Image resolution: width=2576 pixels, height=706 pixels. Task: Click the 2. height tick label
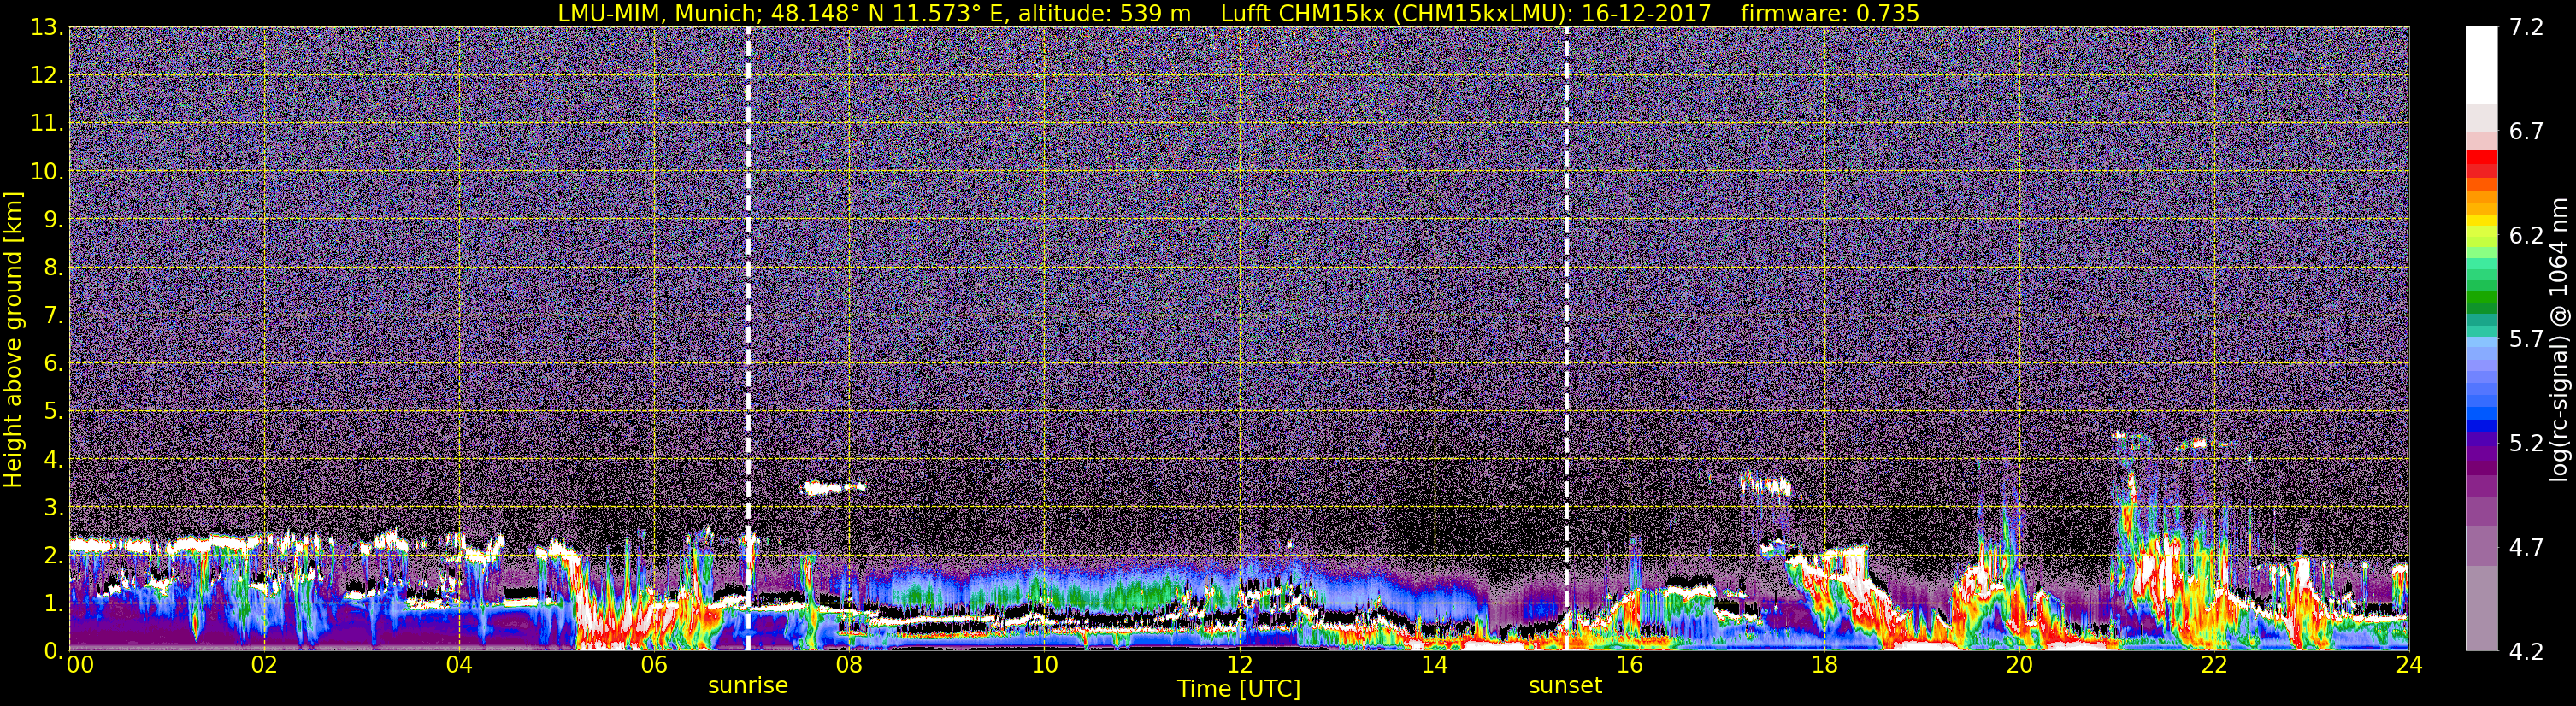click(x=53, y=555)
